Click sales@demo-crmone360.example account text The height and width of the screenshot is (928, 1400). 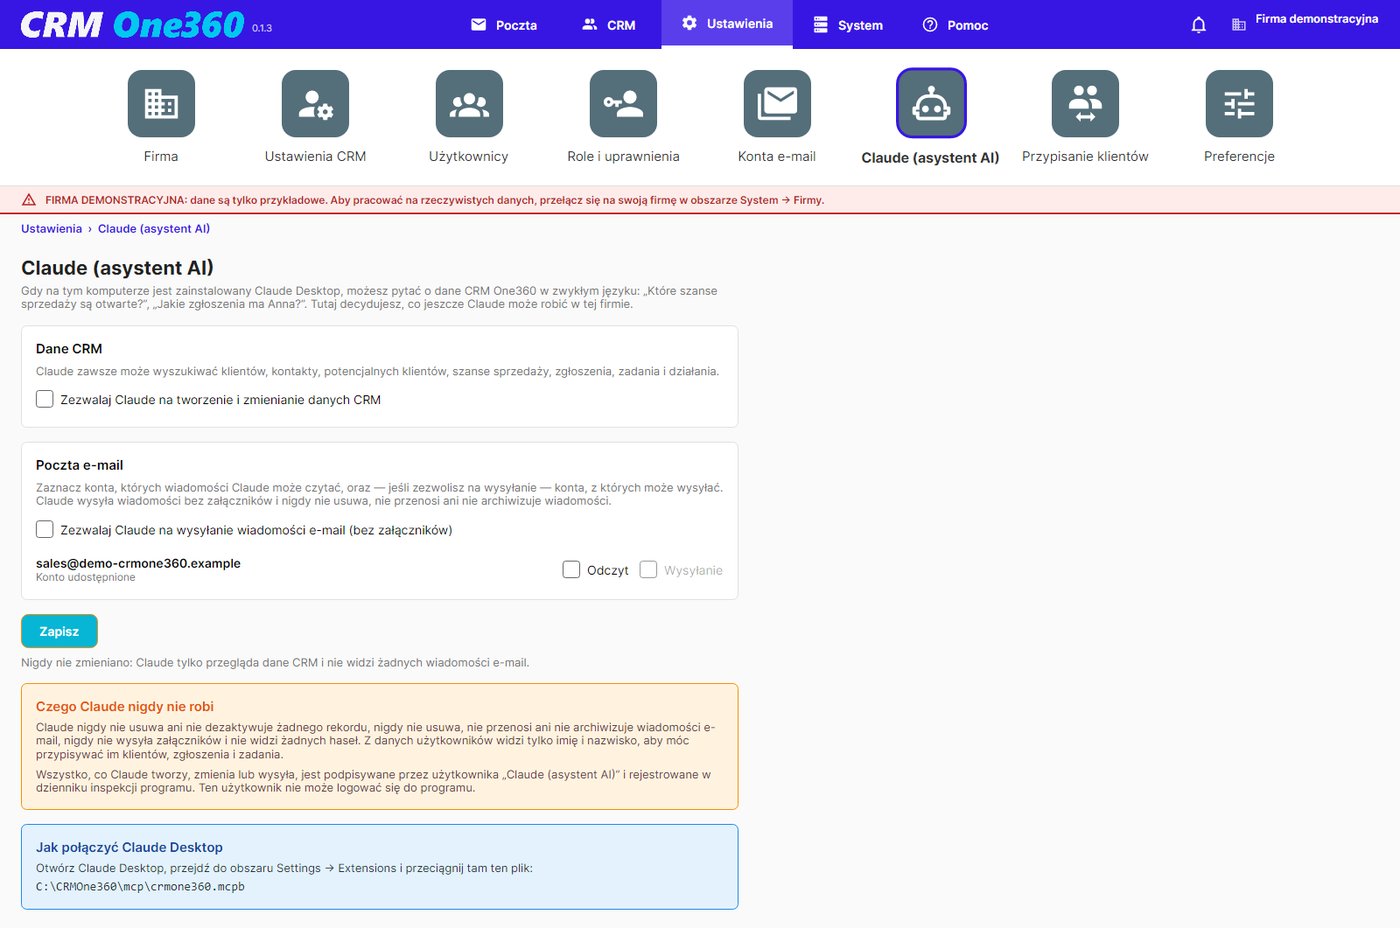coord(138,563)
